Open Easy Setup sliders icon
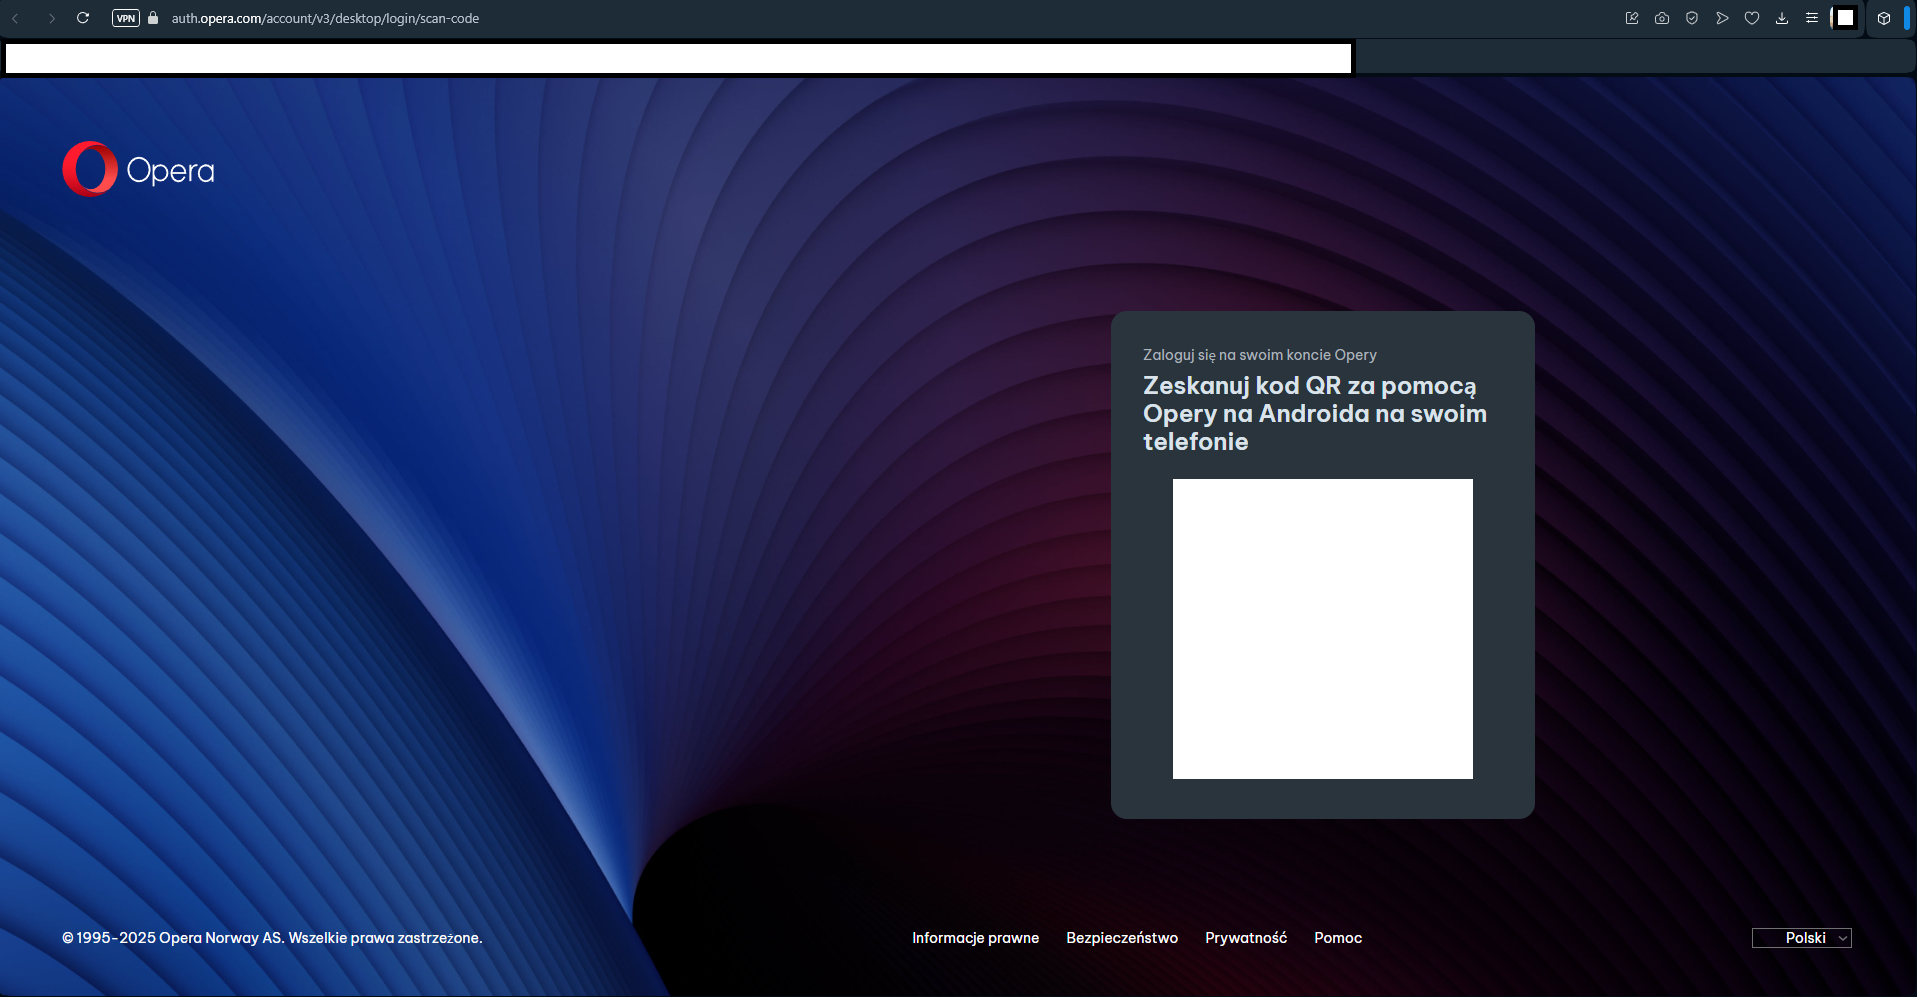The height and width of the screenshot is (997, 1917). [1812, 18]
